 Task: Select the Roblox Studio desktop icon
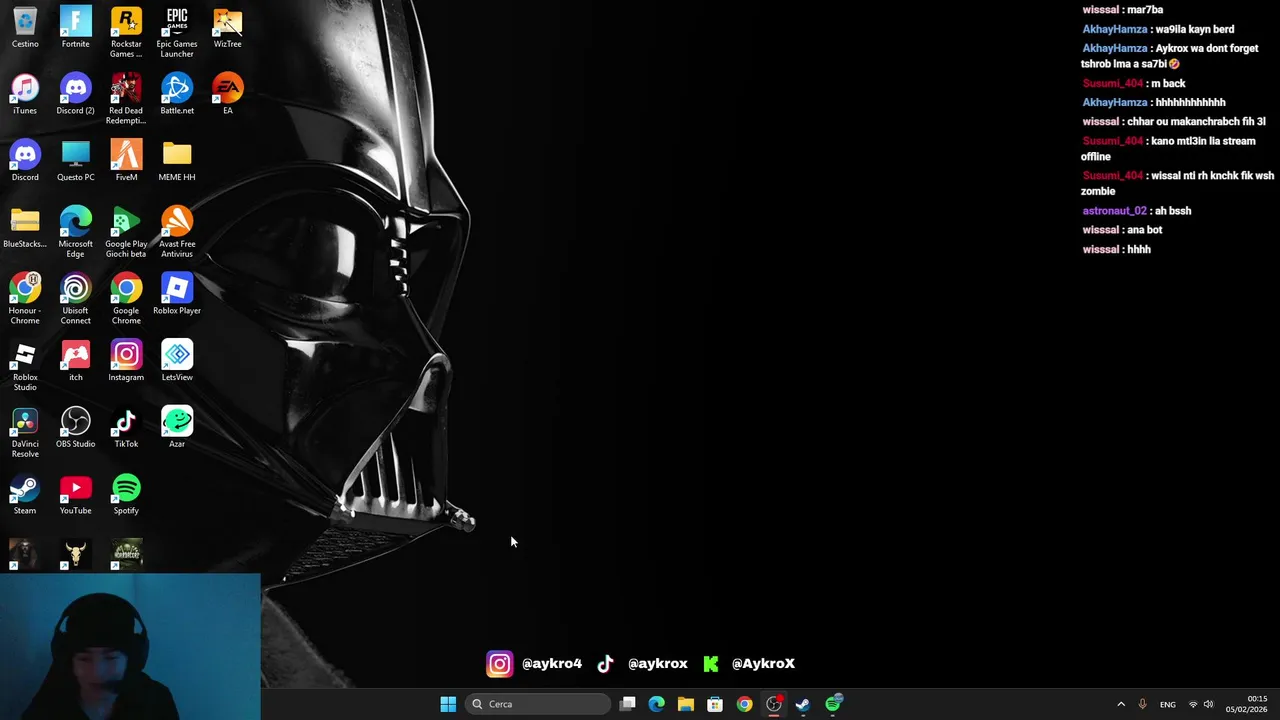[25, 366]
